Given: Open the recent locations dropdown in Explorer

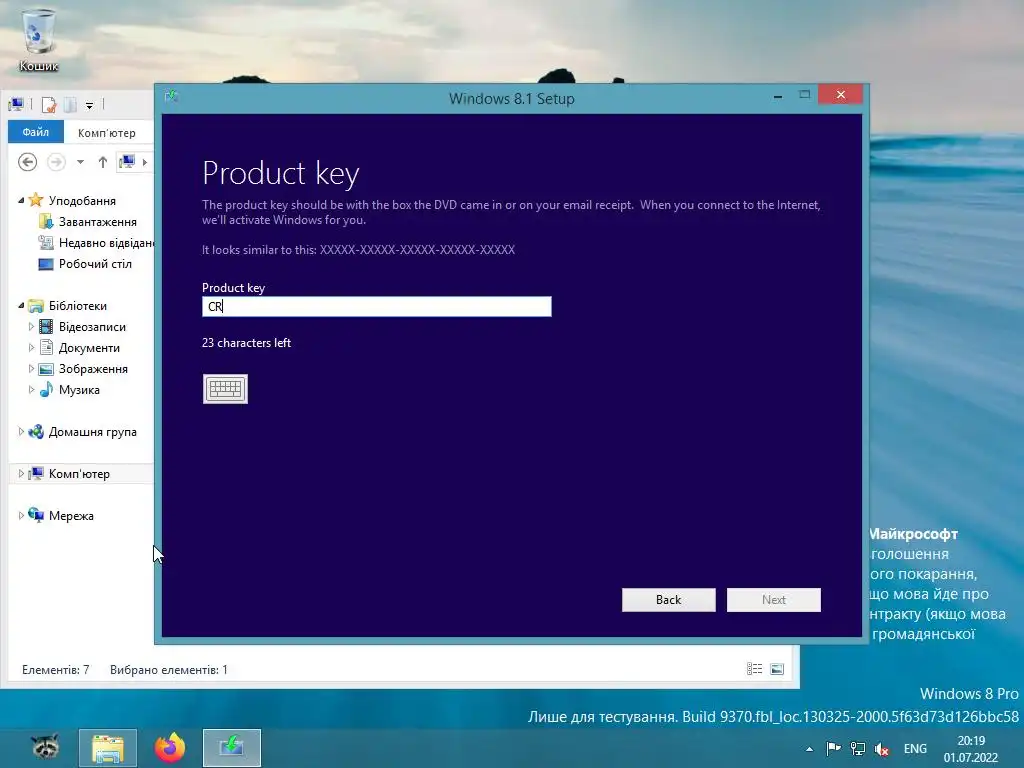Looking at the screenshot, I should (x=80, y=162).
